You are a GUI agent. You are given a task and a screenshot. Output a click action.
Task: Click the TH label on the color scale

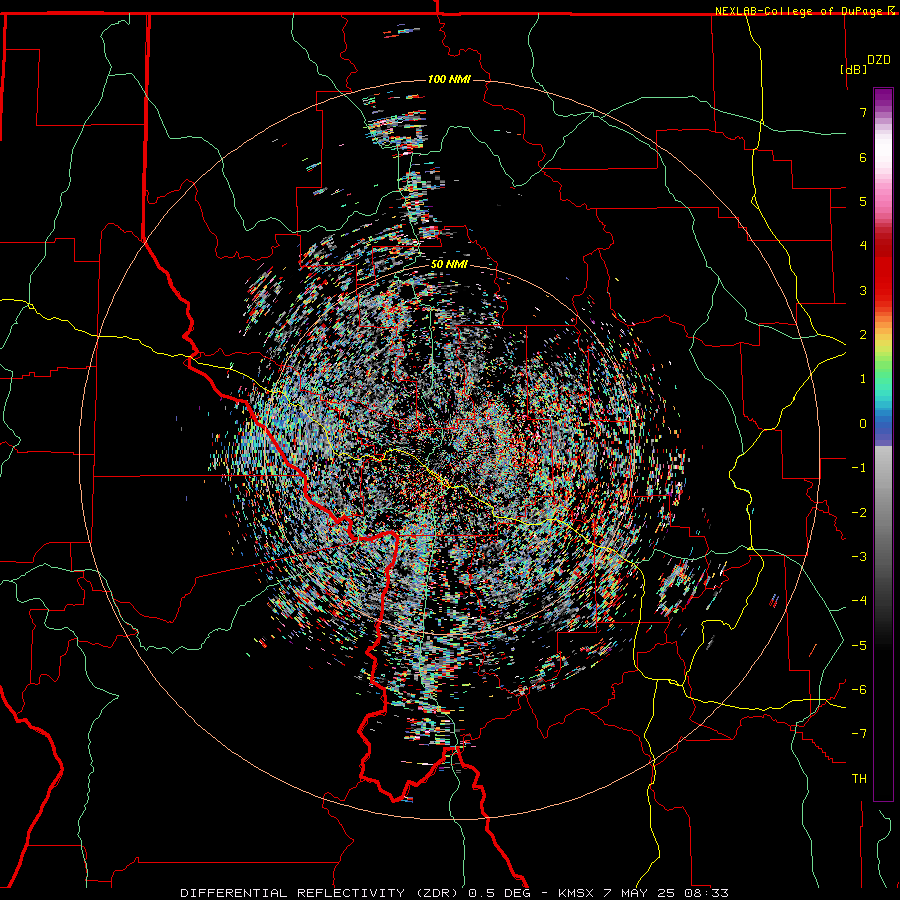point(859,778)
